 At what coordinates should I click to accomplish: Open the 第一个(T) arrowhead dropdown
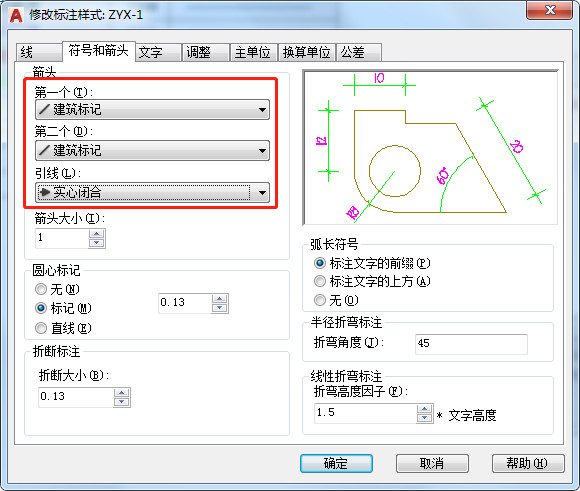pos(152,110)
